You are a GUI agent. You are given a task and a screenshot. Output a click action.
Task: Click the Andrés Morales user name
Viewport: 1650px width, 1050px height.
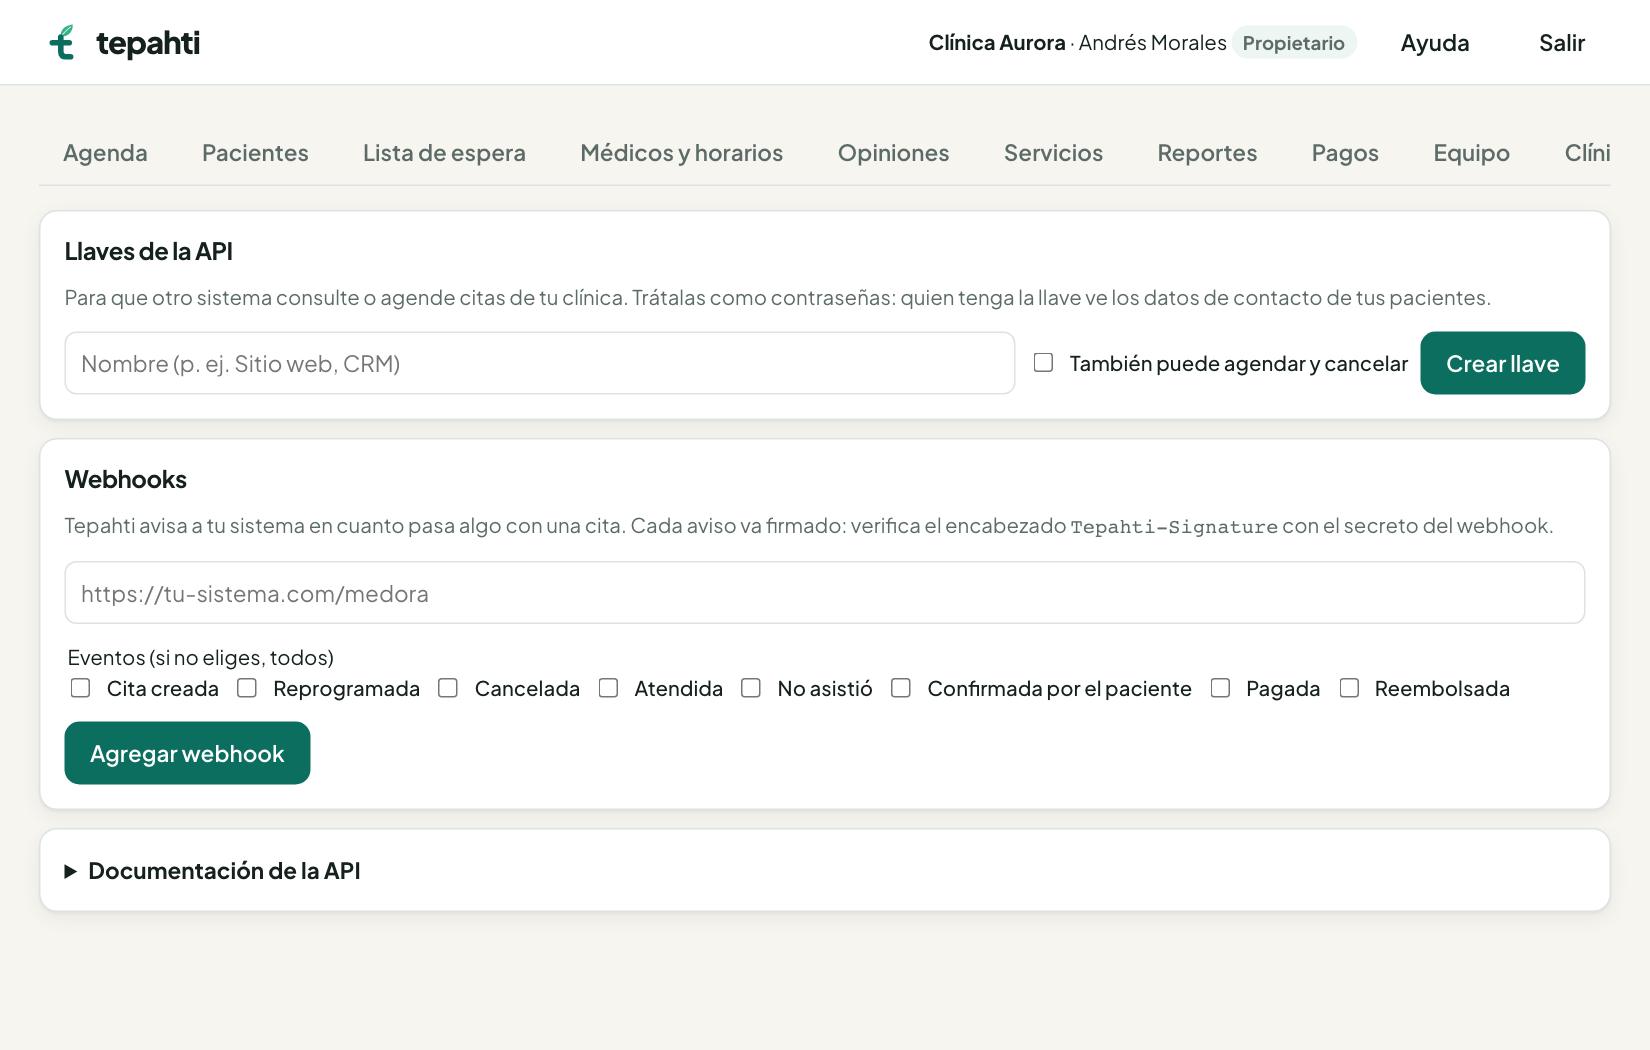[x=1152, y=43]
